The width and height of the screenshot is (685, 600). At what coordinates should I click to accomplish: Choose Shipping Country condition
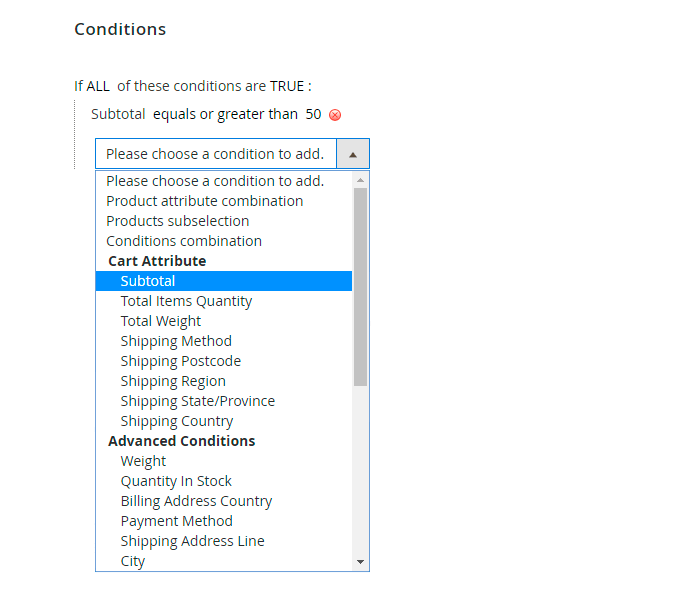(x=177, y=421)
